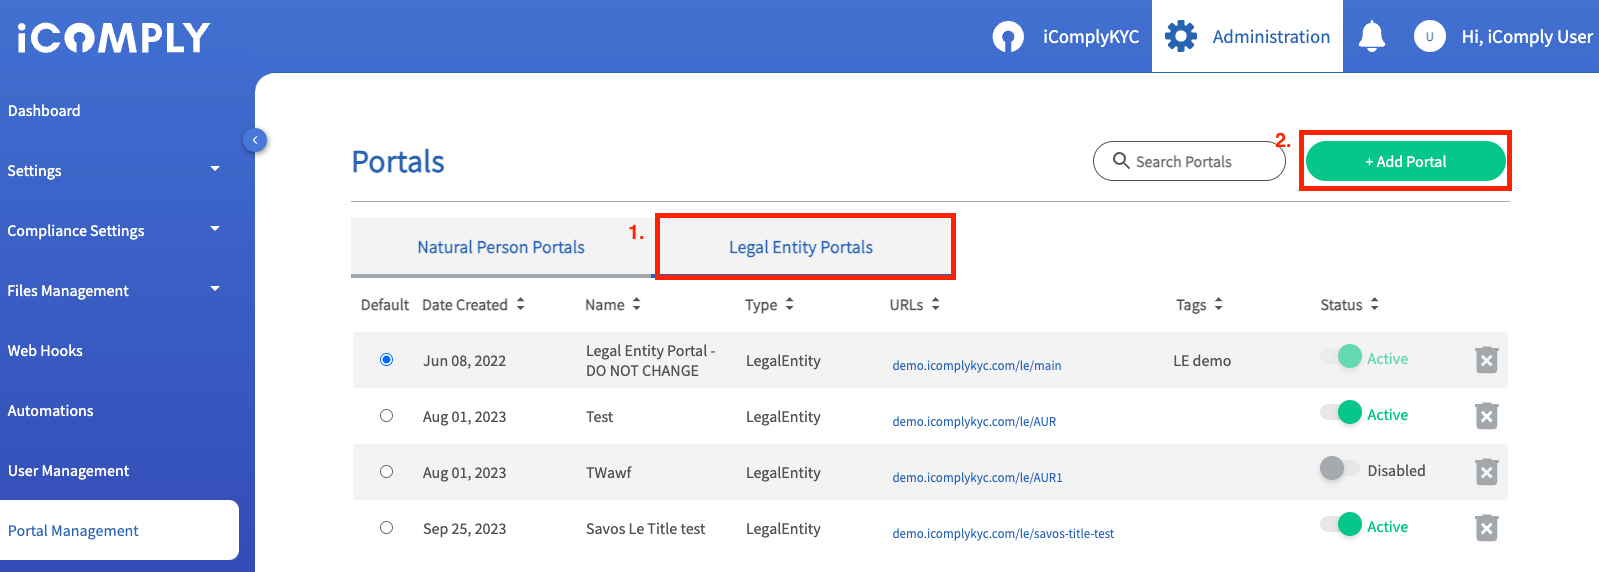Switch to Natural Person Portals tab
1599x572 pixels.
point(501,247)
